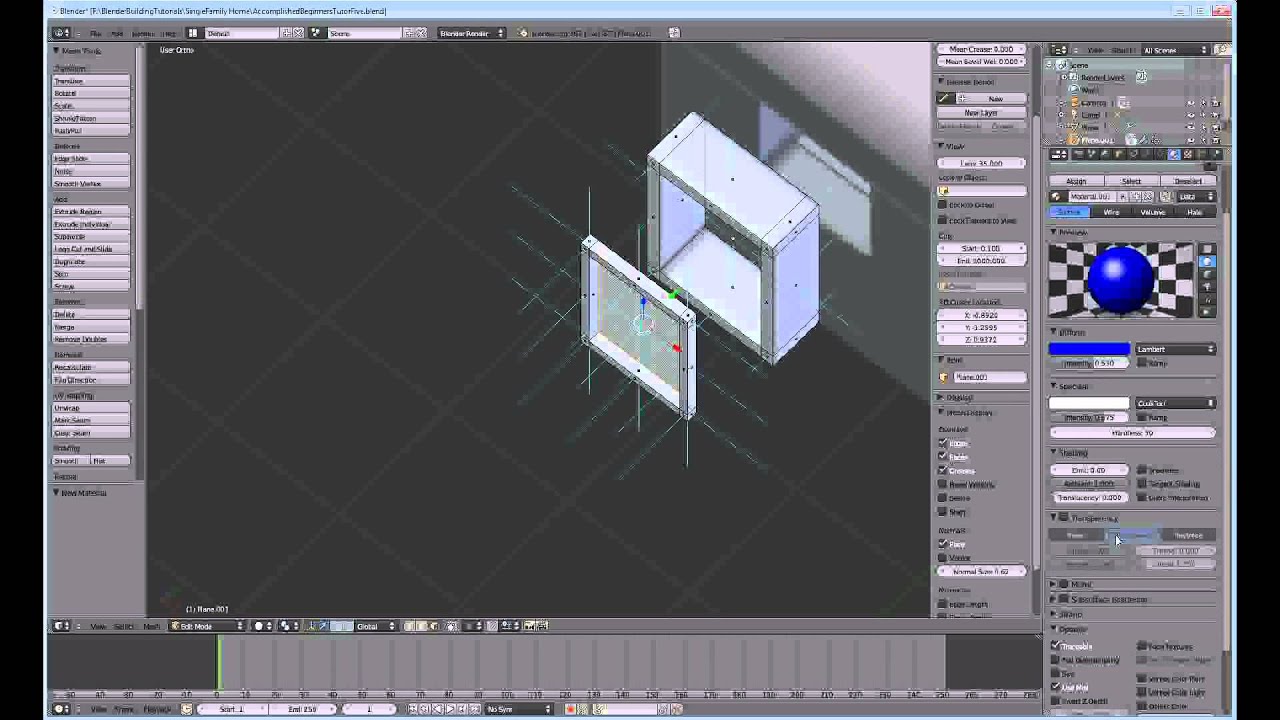Click the Assign material button
1280x720 pixels.
[1076, 181]
